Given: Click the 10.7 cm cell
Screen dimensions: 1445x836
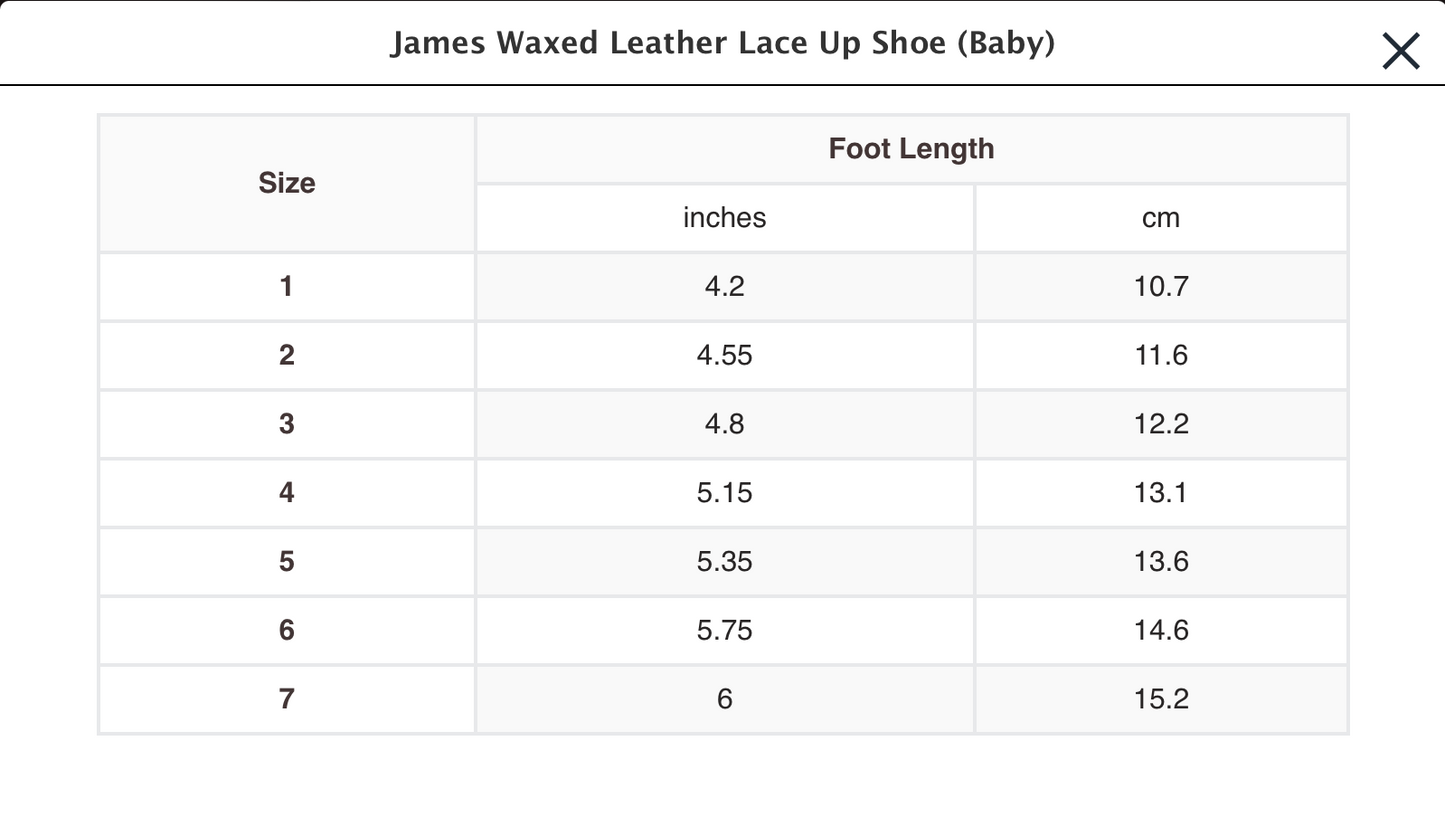Looking at the screenshot, I should [x=1160, y=287].
